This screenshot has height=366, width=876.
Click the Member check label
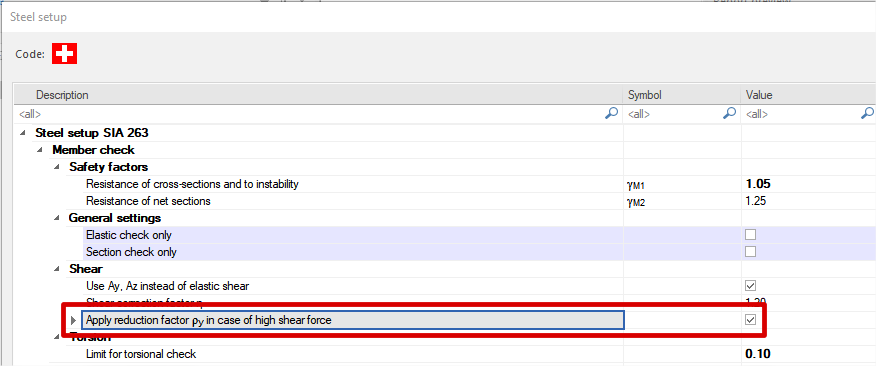93,150
